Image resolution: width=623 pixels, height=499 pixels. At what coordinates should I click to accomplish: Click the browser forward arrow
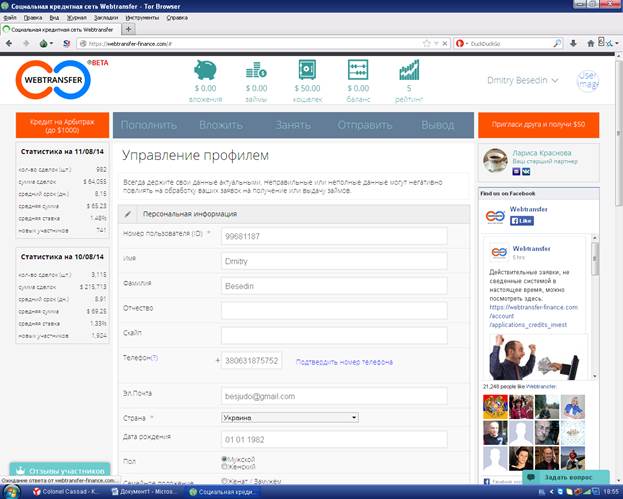tap(26, 43)
